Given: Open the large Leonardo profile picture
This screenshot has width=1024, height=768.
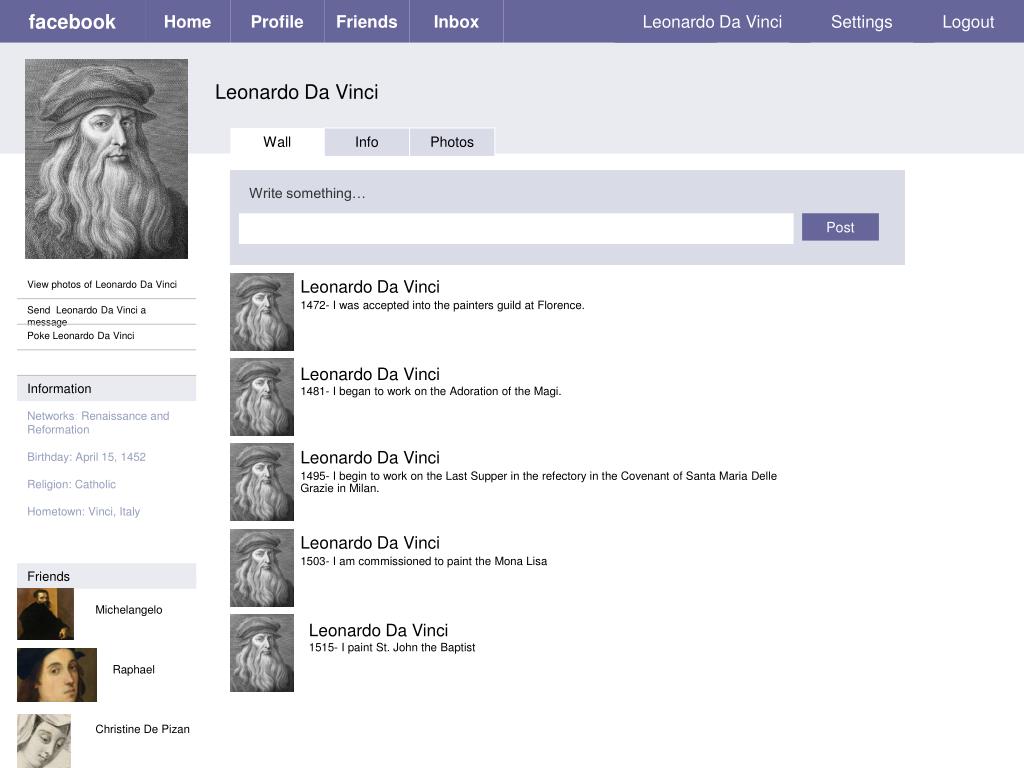Looking at the screenshot, I should coord(106,159).
